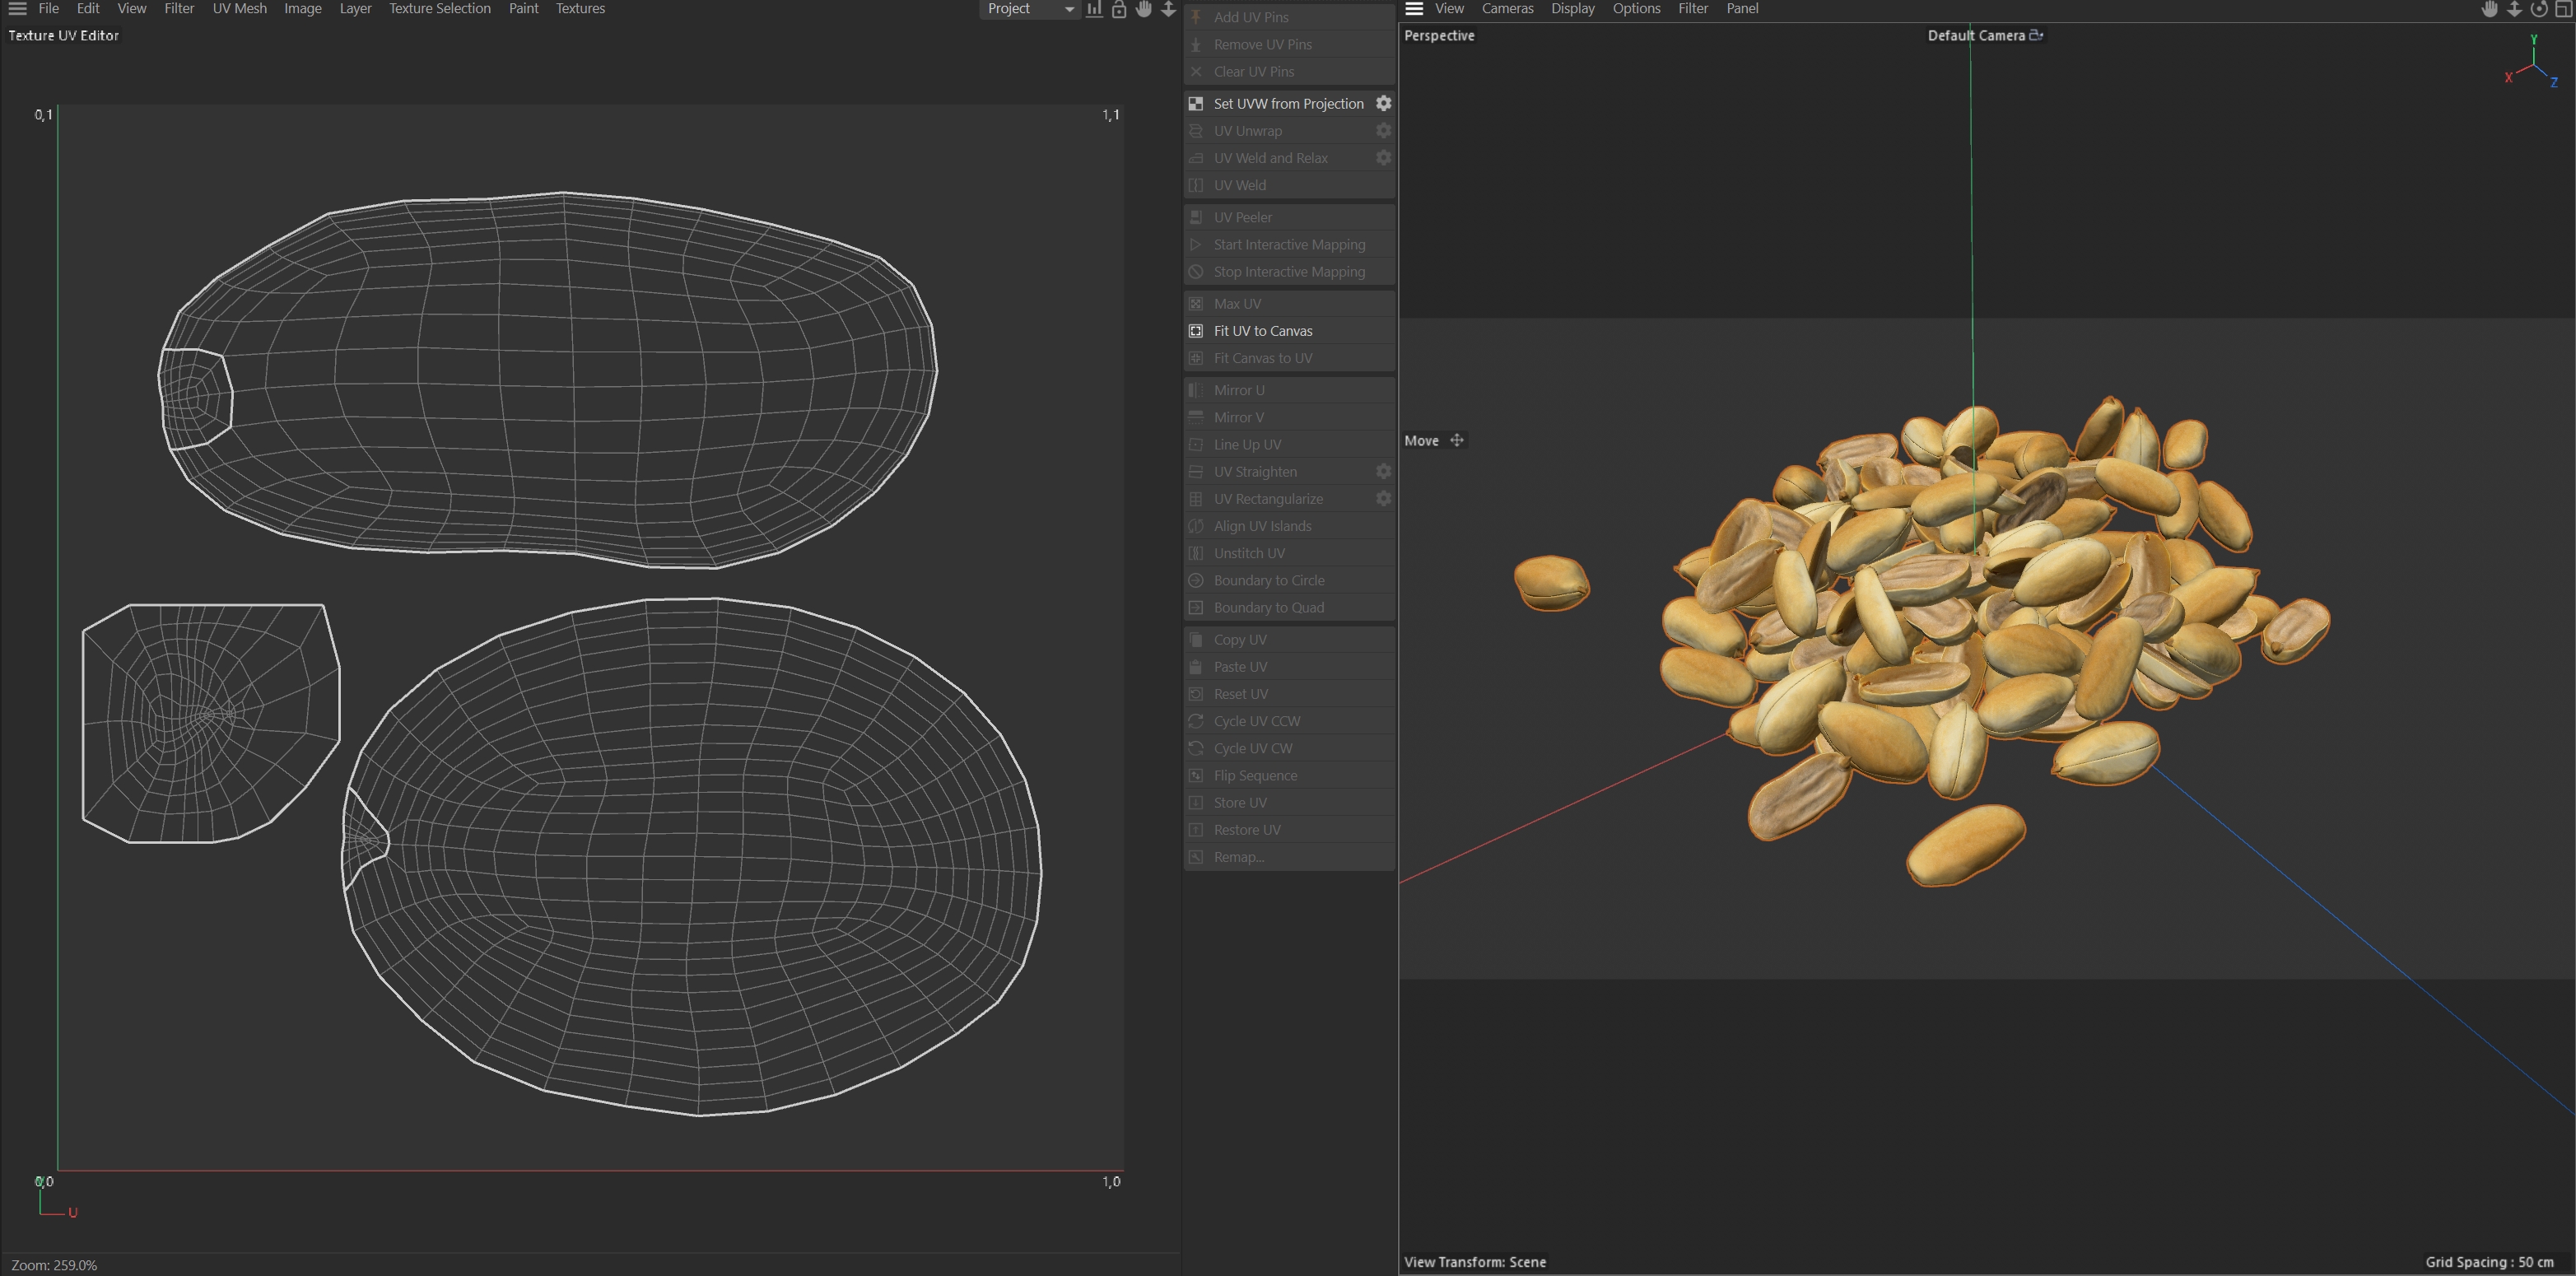Open the 3D viewport hamburger menu
The height and width of the screenshot is (1276, 2576).
(1414, 9)
